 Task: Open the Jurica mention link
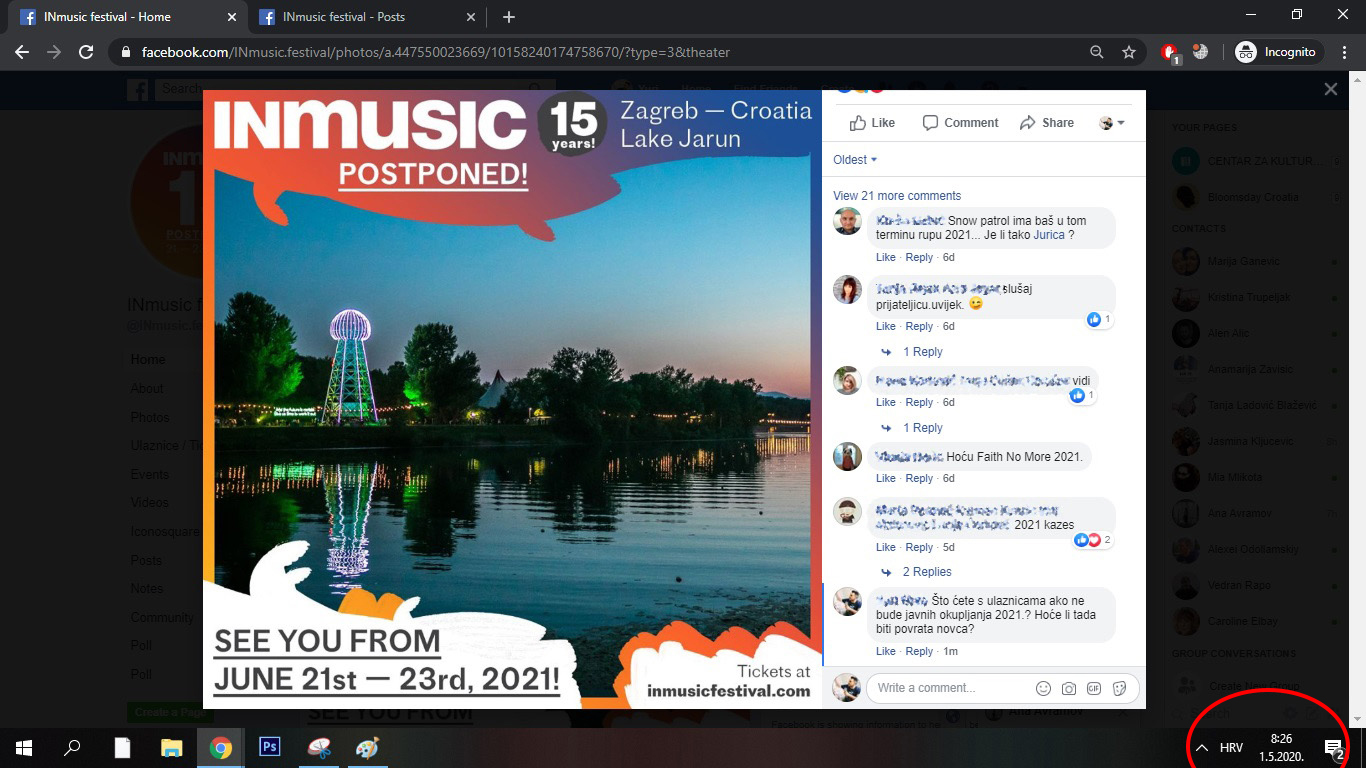[x=1049, y=235]
